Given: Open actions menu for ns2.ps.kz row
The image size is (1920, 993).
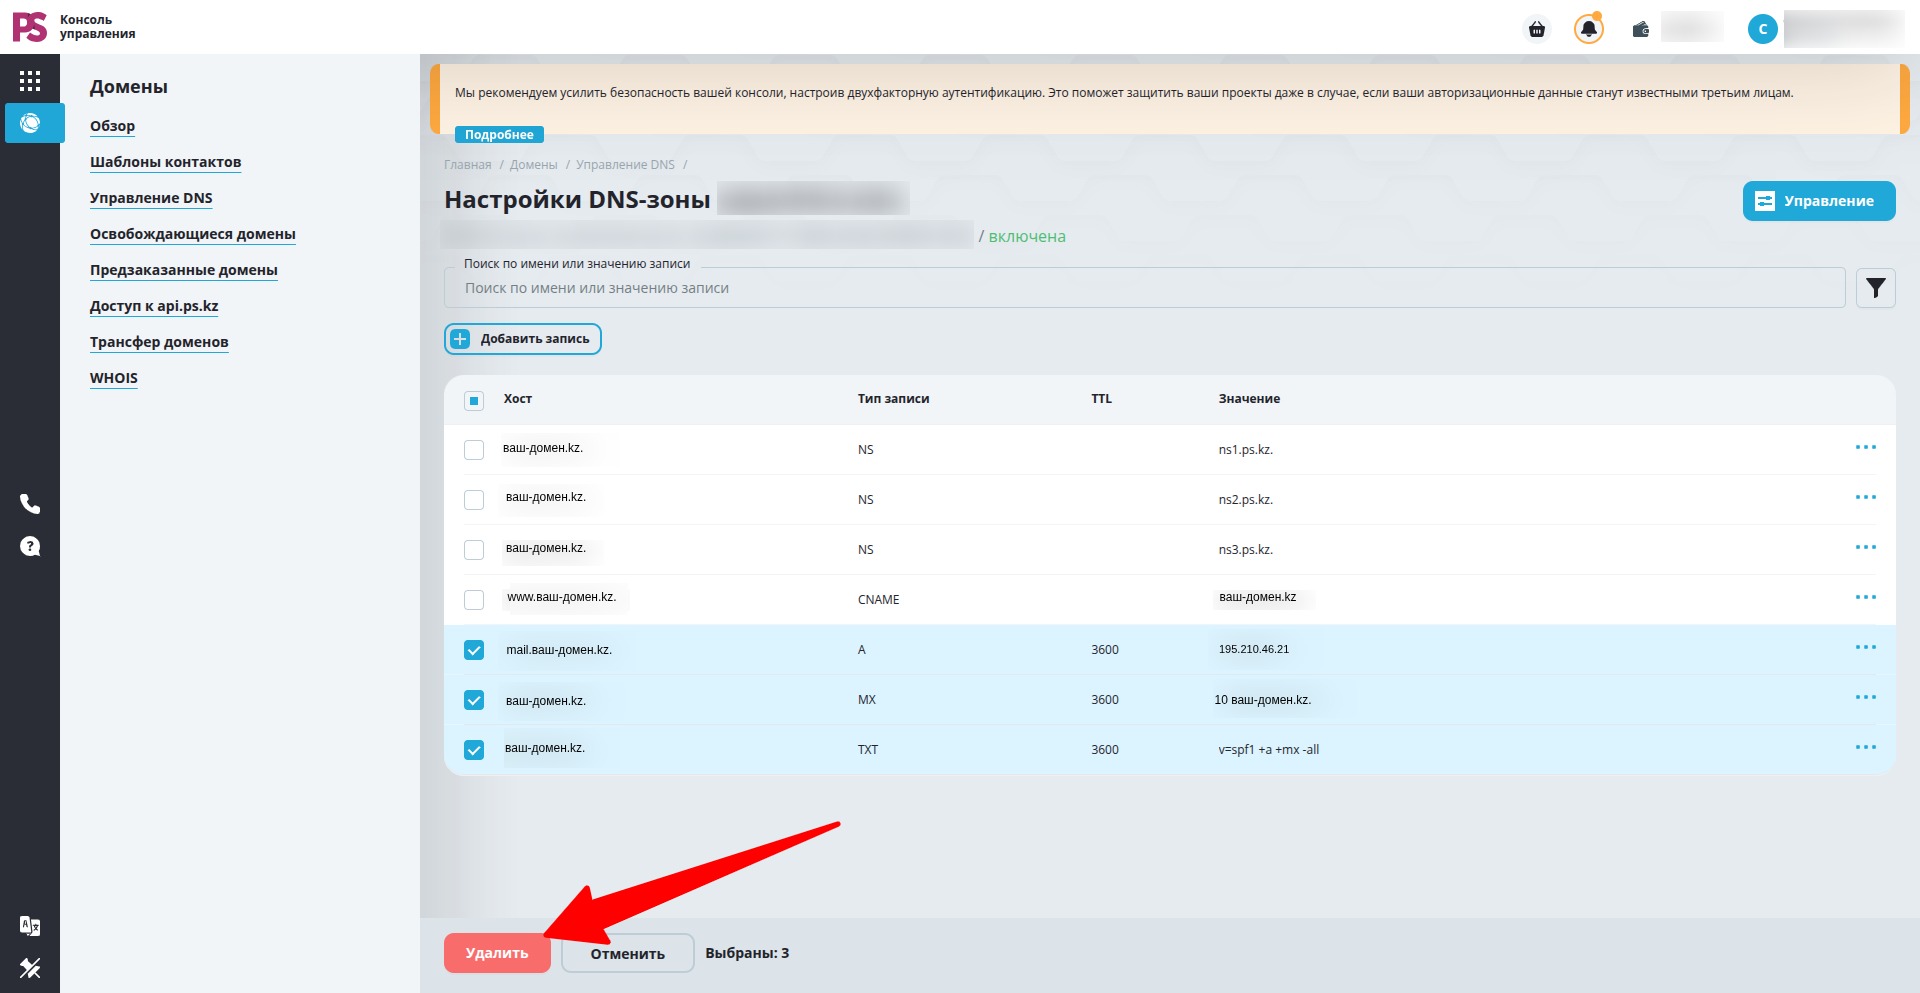Looking at the screenshot, I should click(x=1866, y=497).
